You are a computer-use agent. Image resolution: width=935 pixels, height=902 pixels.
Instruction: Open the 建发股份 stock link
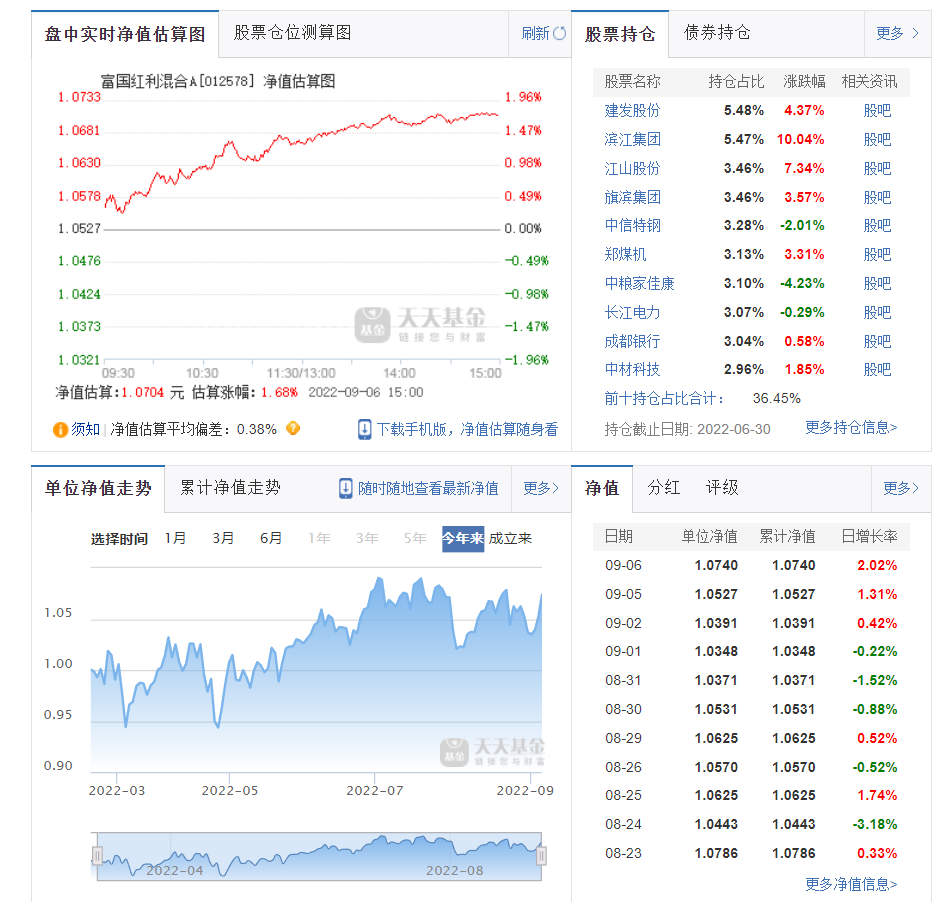click(632, 110)
